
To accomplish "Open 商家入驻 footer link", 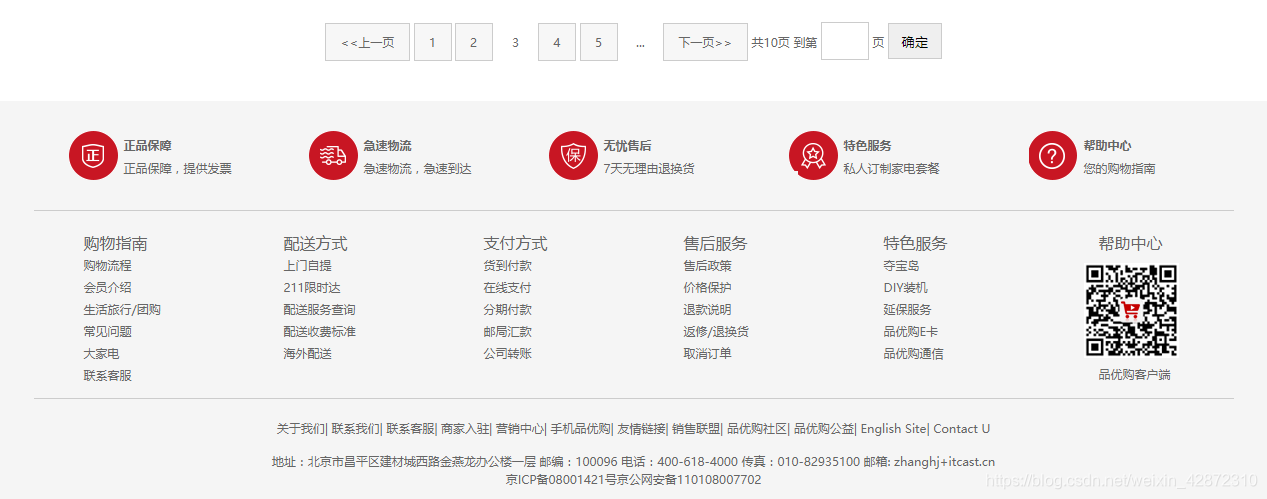I will pyautogui.click(x=465, y=429).
